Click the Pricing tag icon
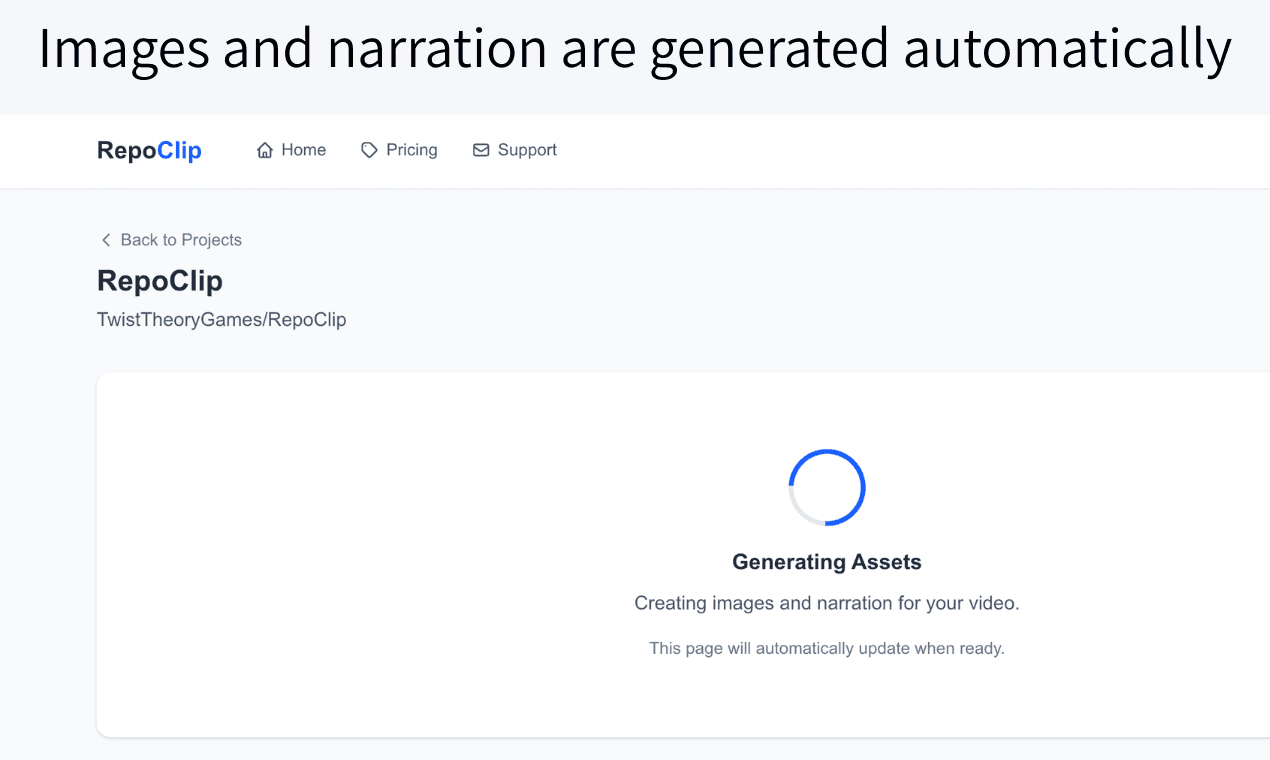 tap(369, 150)
